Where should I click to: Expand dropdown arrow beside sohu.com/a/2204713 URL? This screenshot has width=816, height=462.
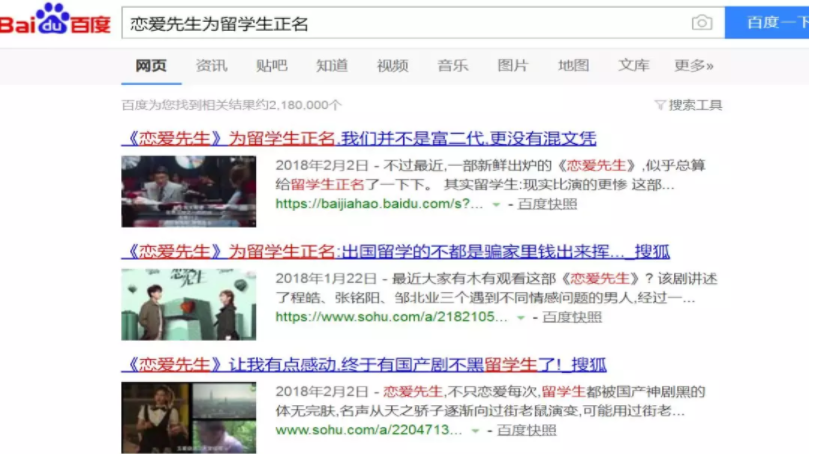point(475,431)
